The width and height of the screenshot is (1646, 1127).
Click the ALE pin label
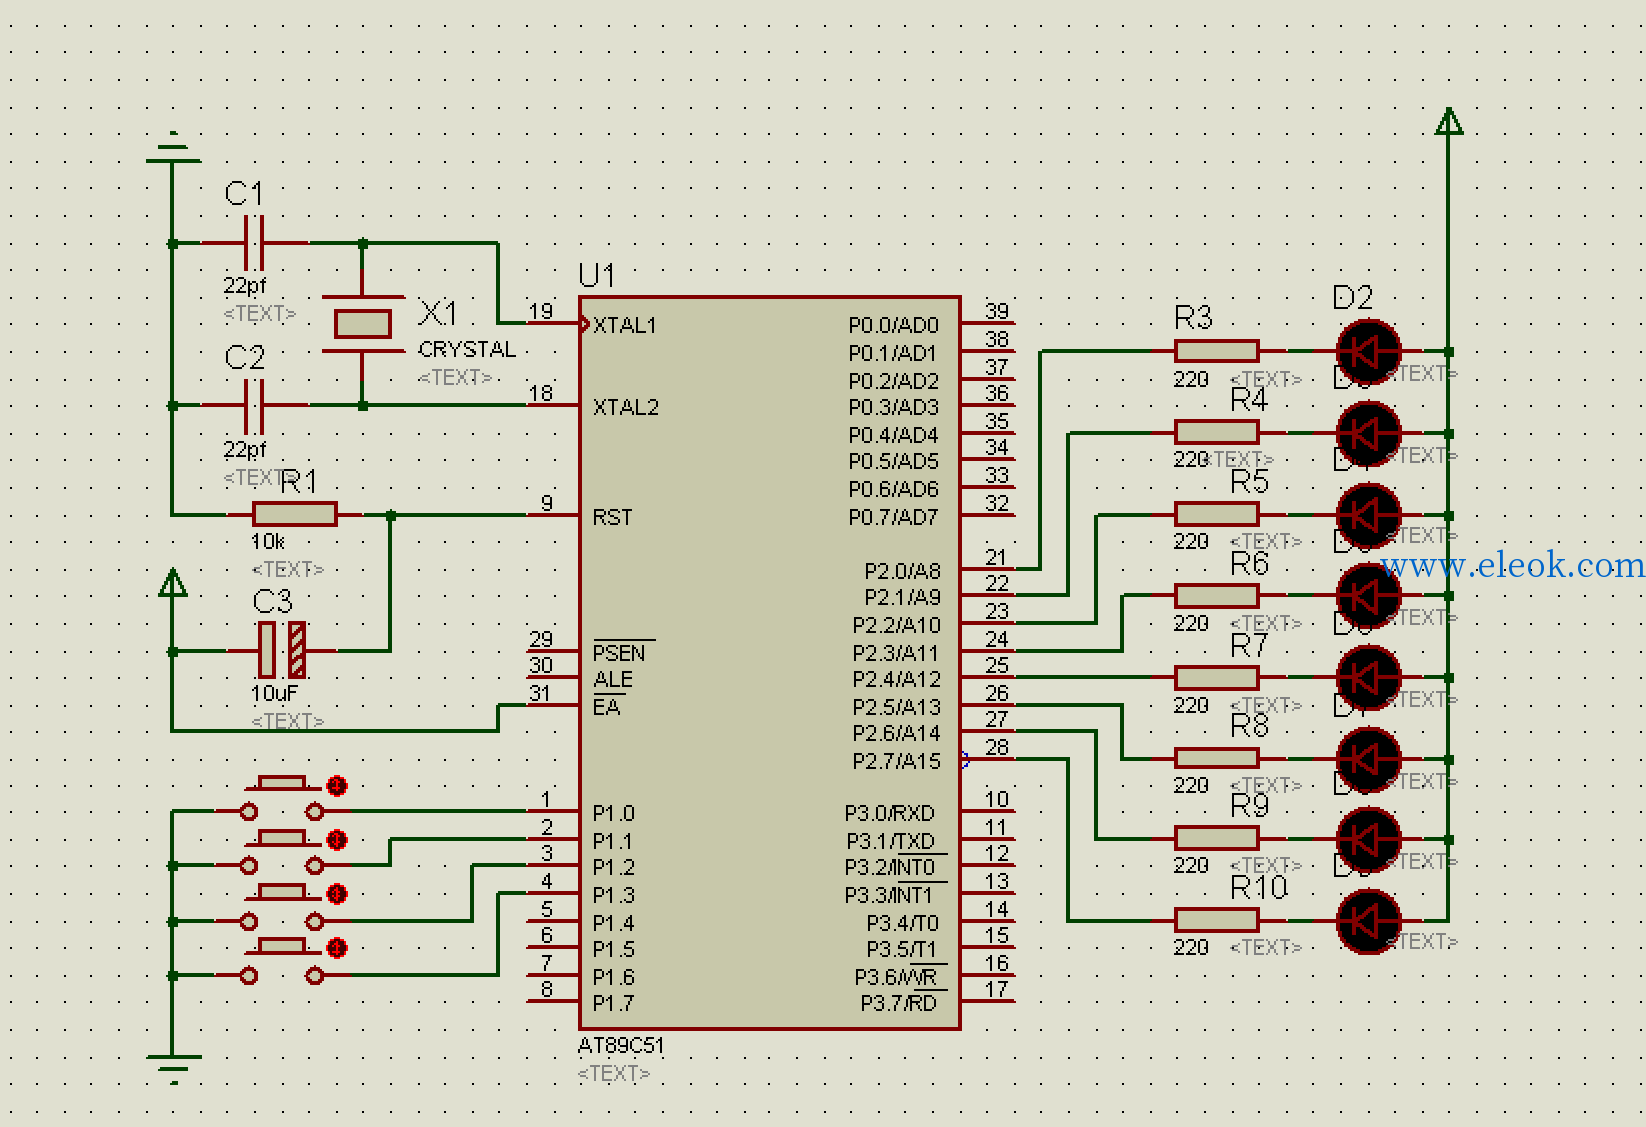(x=613, y=680)
